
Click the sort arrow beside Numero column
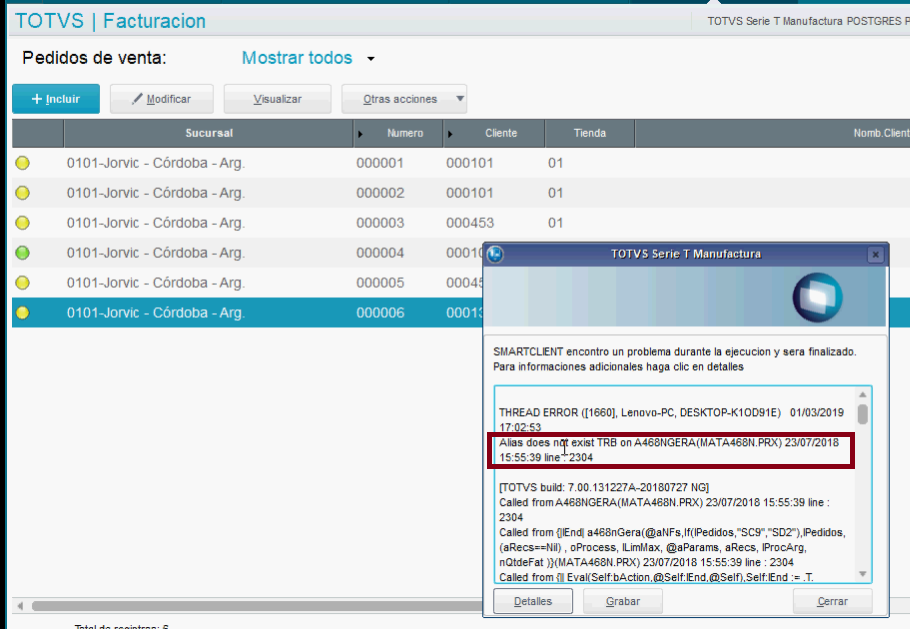[360, 134]
